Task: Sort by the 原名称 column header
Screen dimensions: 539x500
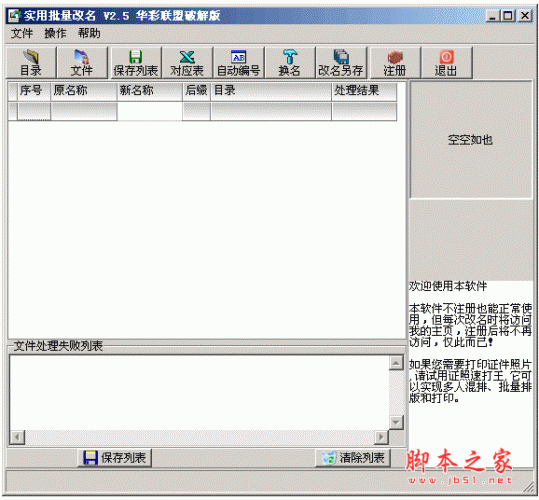Action: point(84,91)
